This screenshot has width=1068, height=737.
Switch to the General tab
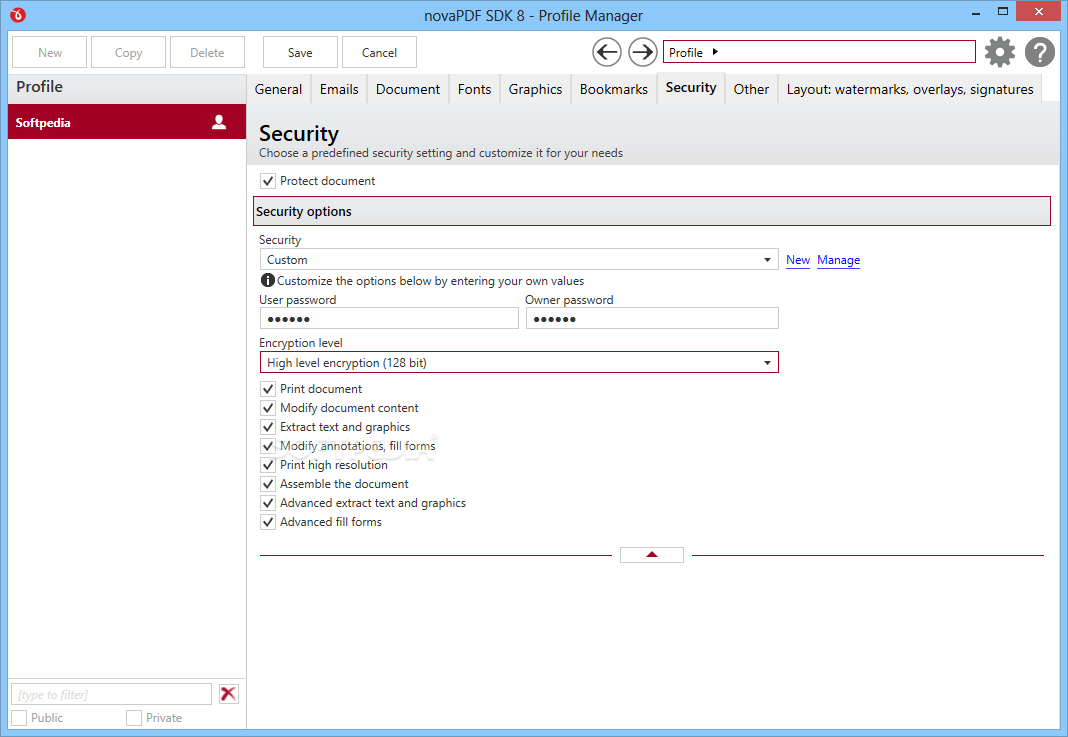278,89
